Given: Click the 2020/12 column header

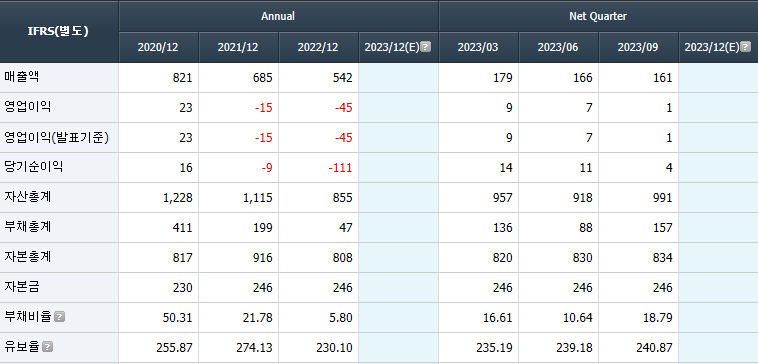Looking at the screenshot, I should pos(158,47).
